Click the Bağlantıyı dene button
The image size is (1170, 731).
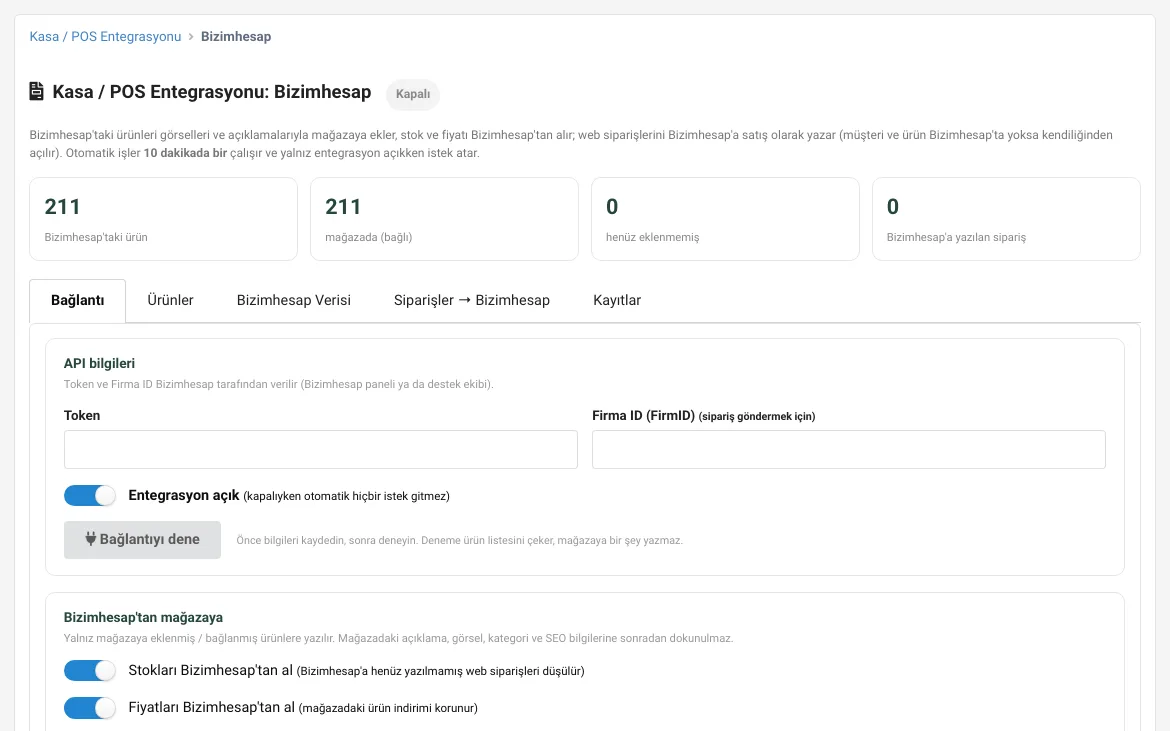[143, 539]
